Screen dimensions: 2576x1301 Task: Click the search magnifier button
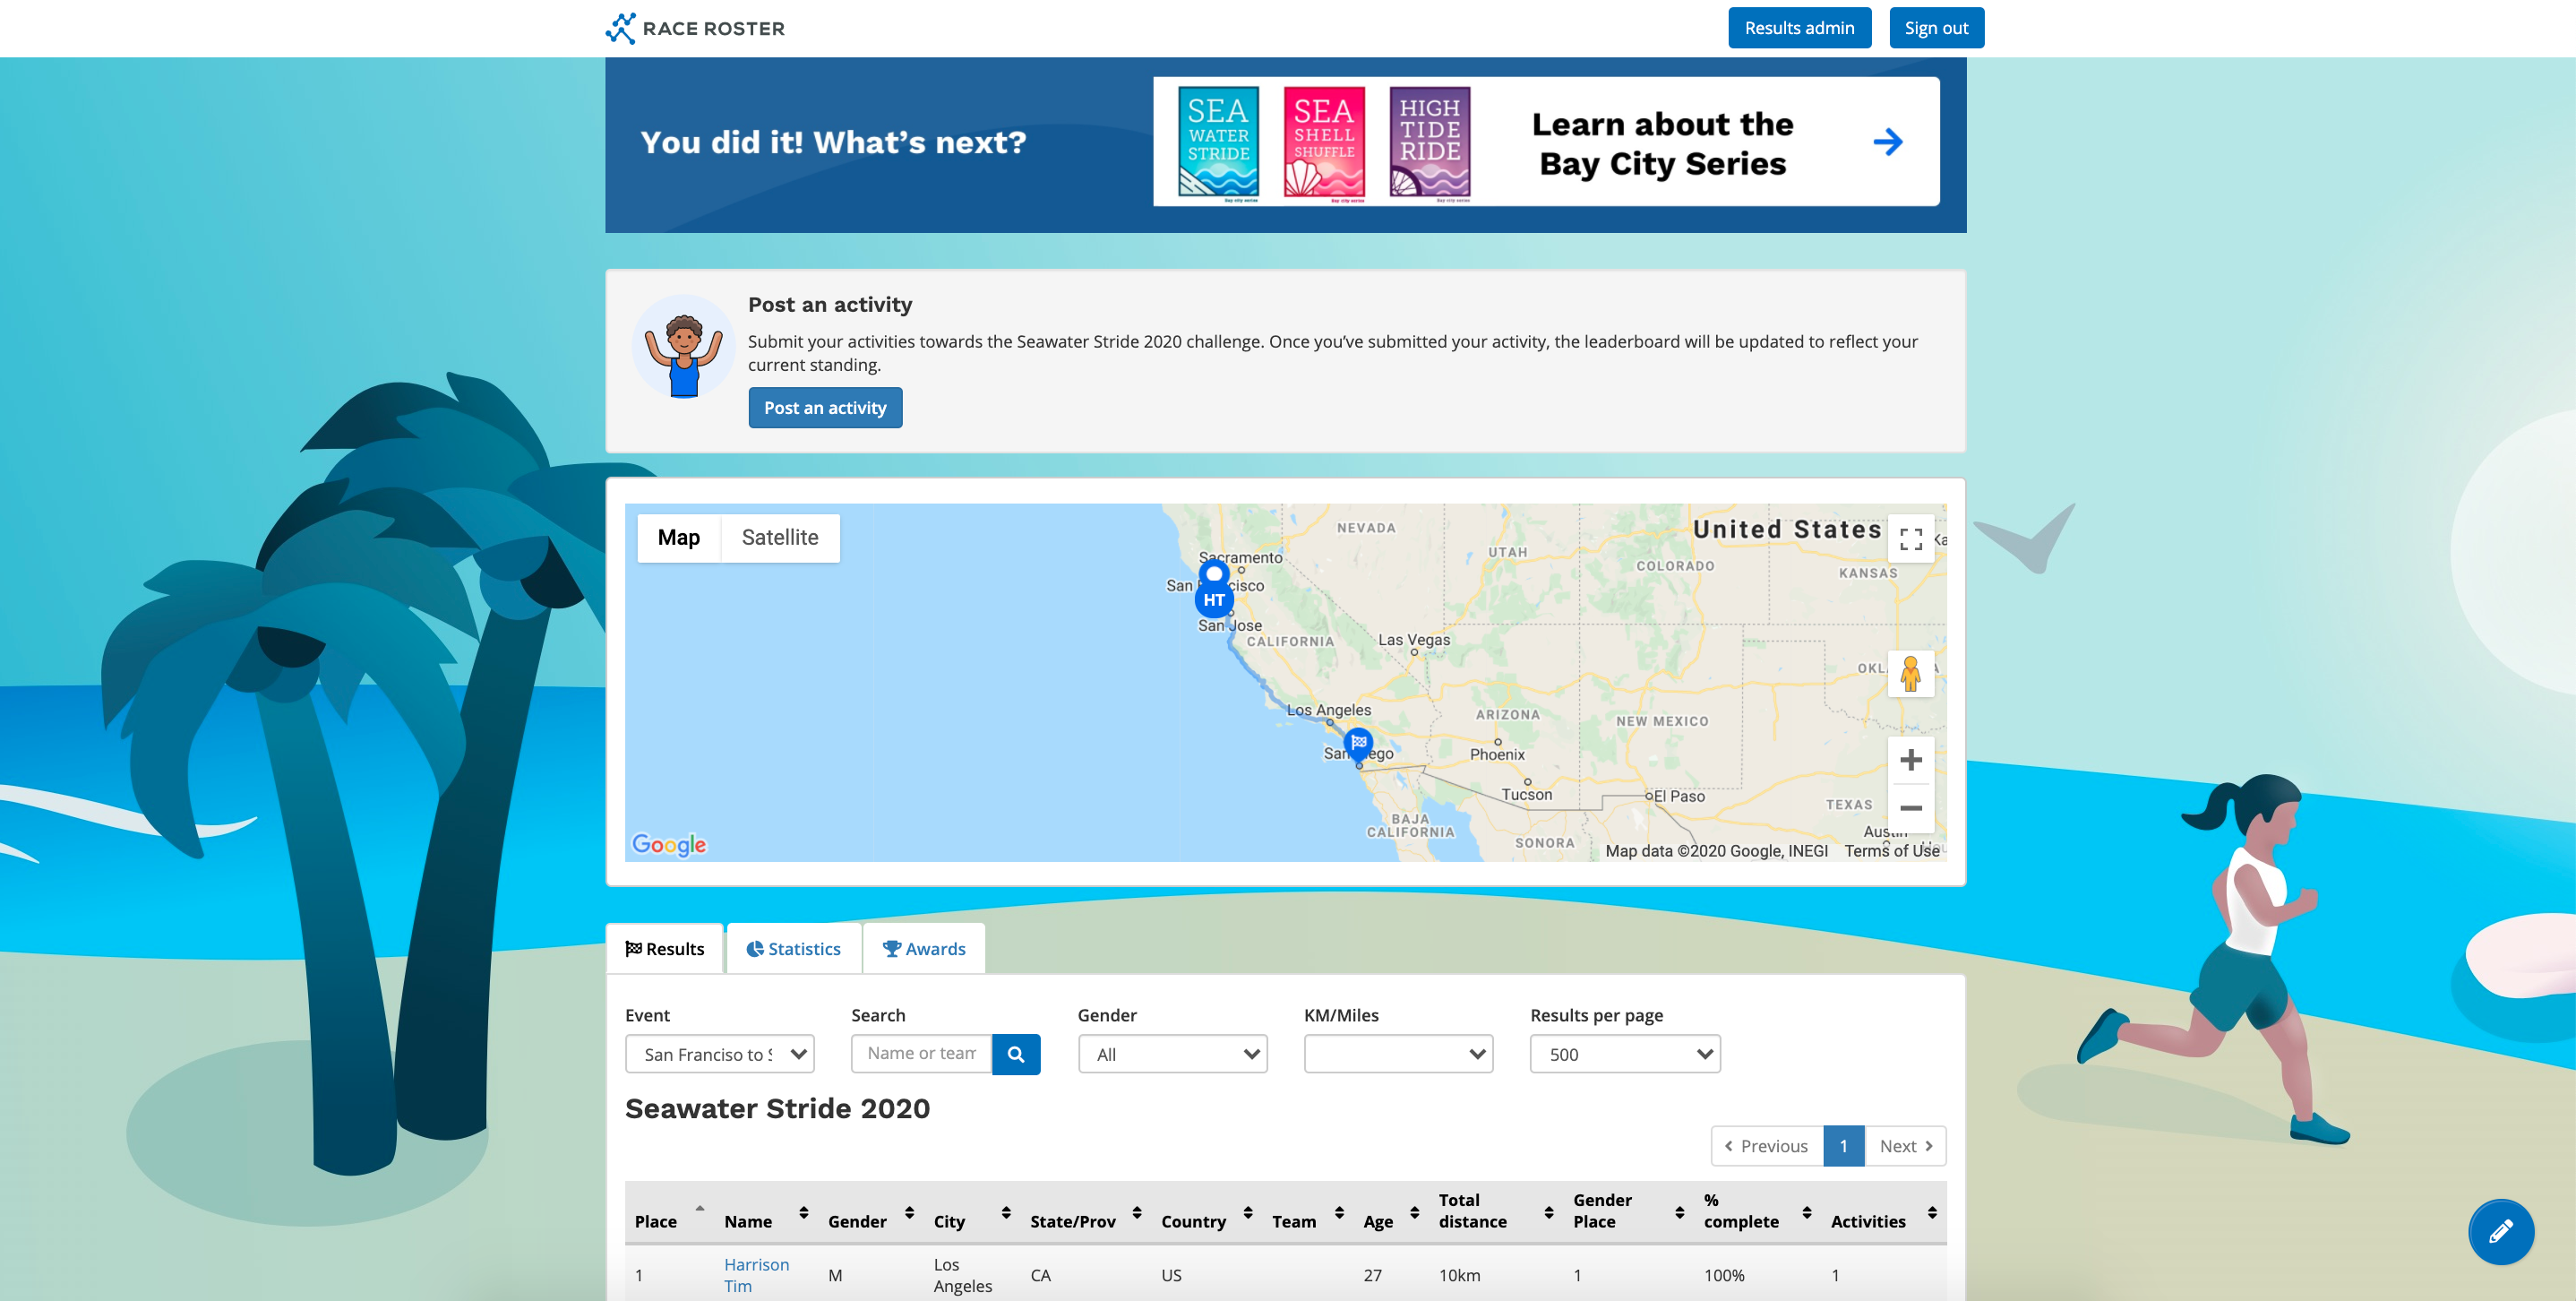pos(1015,1054)
